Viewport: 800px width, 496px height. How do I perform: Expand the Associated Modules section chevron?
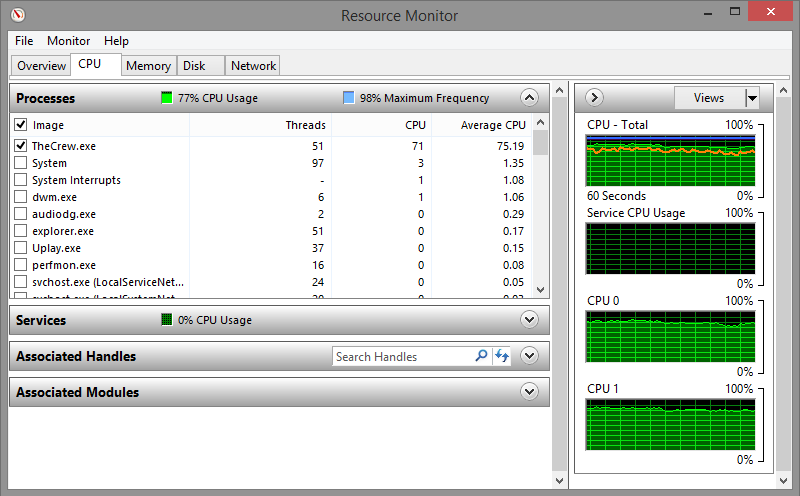pos(529,392)
